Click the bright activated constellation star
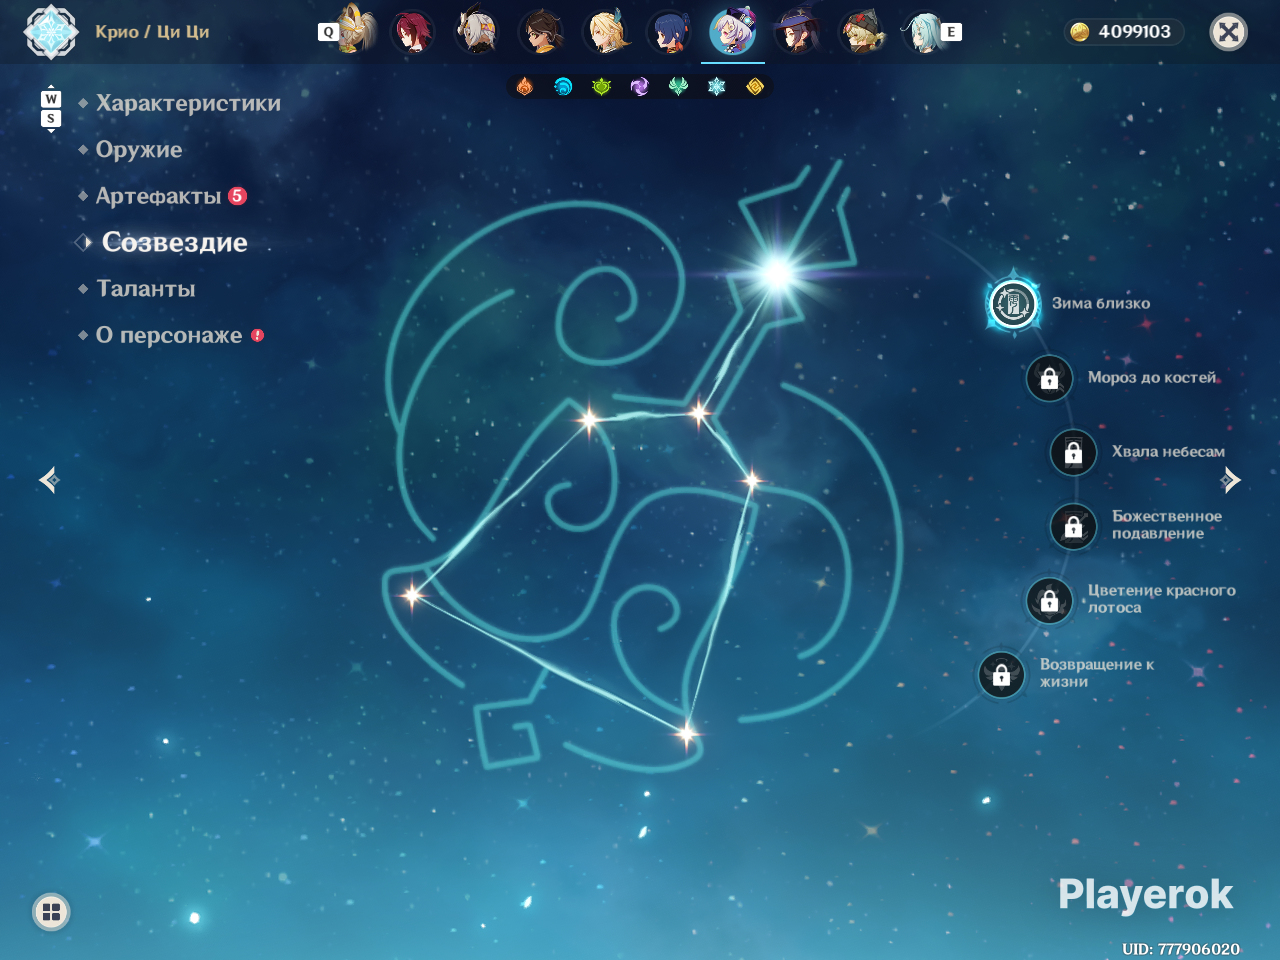 click(777, 272)
